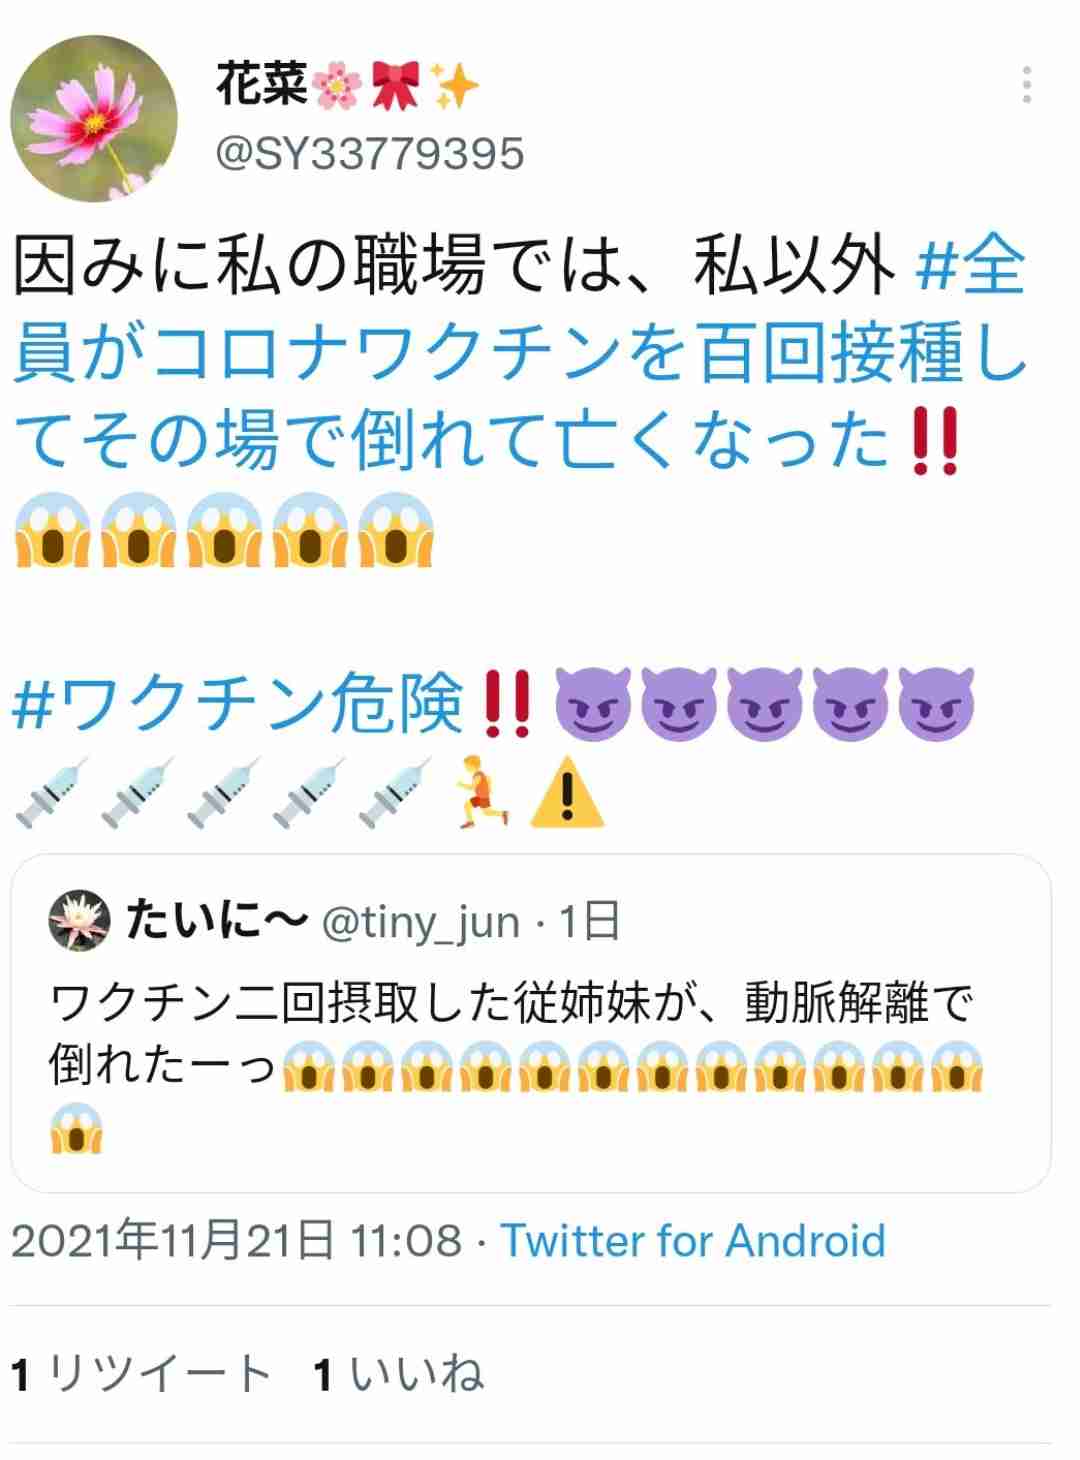The image size is (1080, 1460).
Task: Tap the cherry blossom emoji beside 花菜
Action: point(337,86)
